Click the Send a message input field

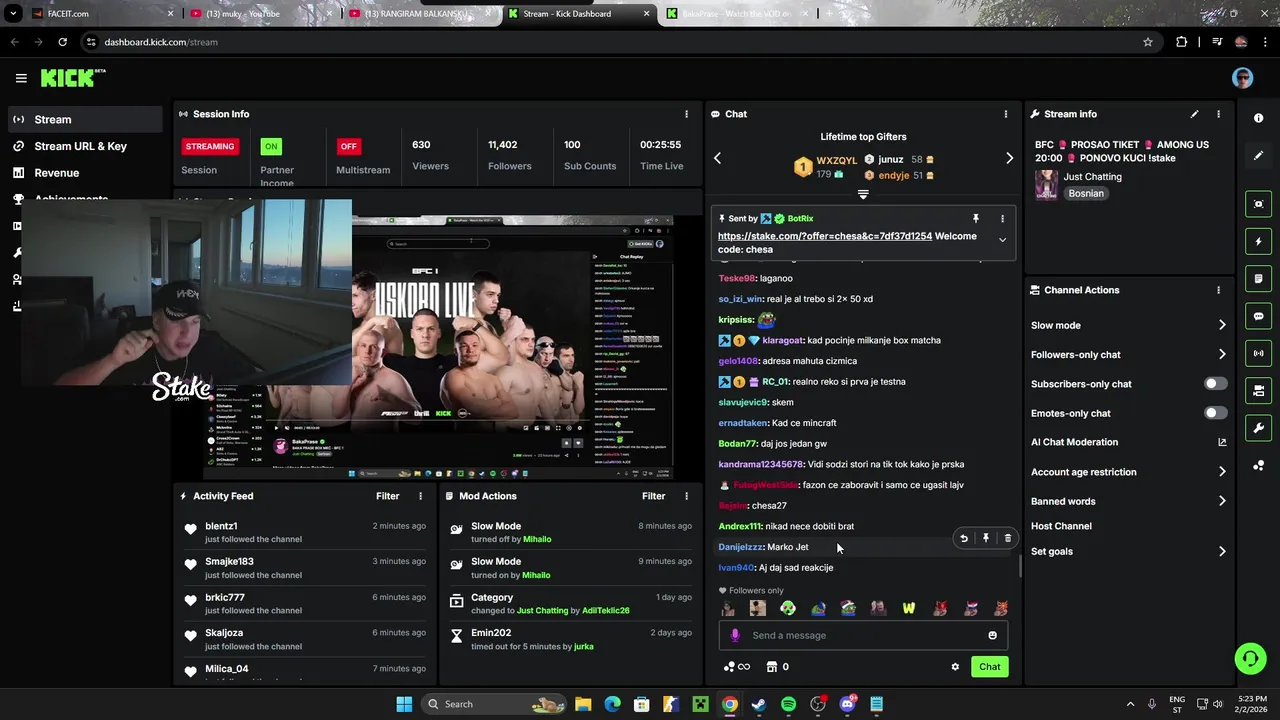862,635
